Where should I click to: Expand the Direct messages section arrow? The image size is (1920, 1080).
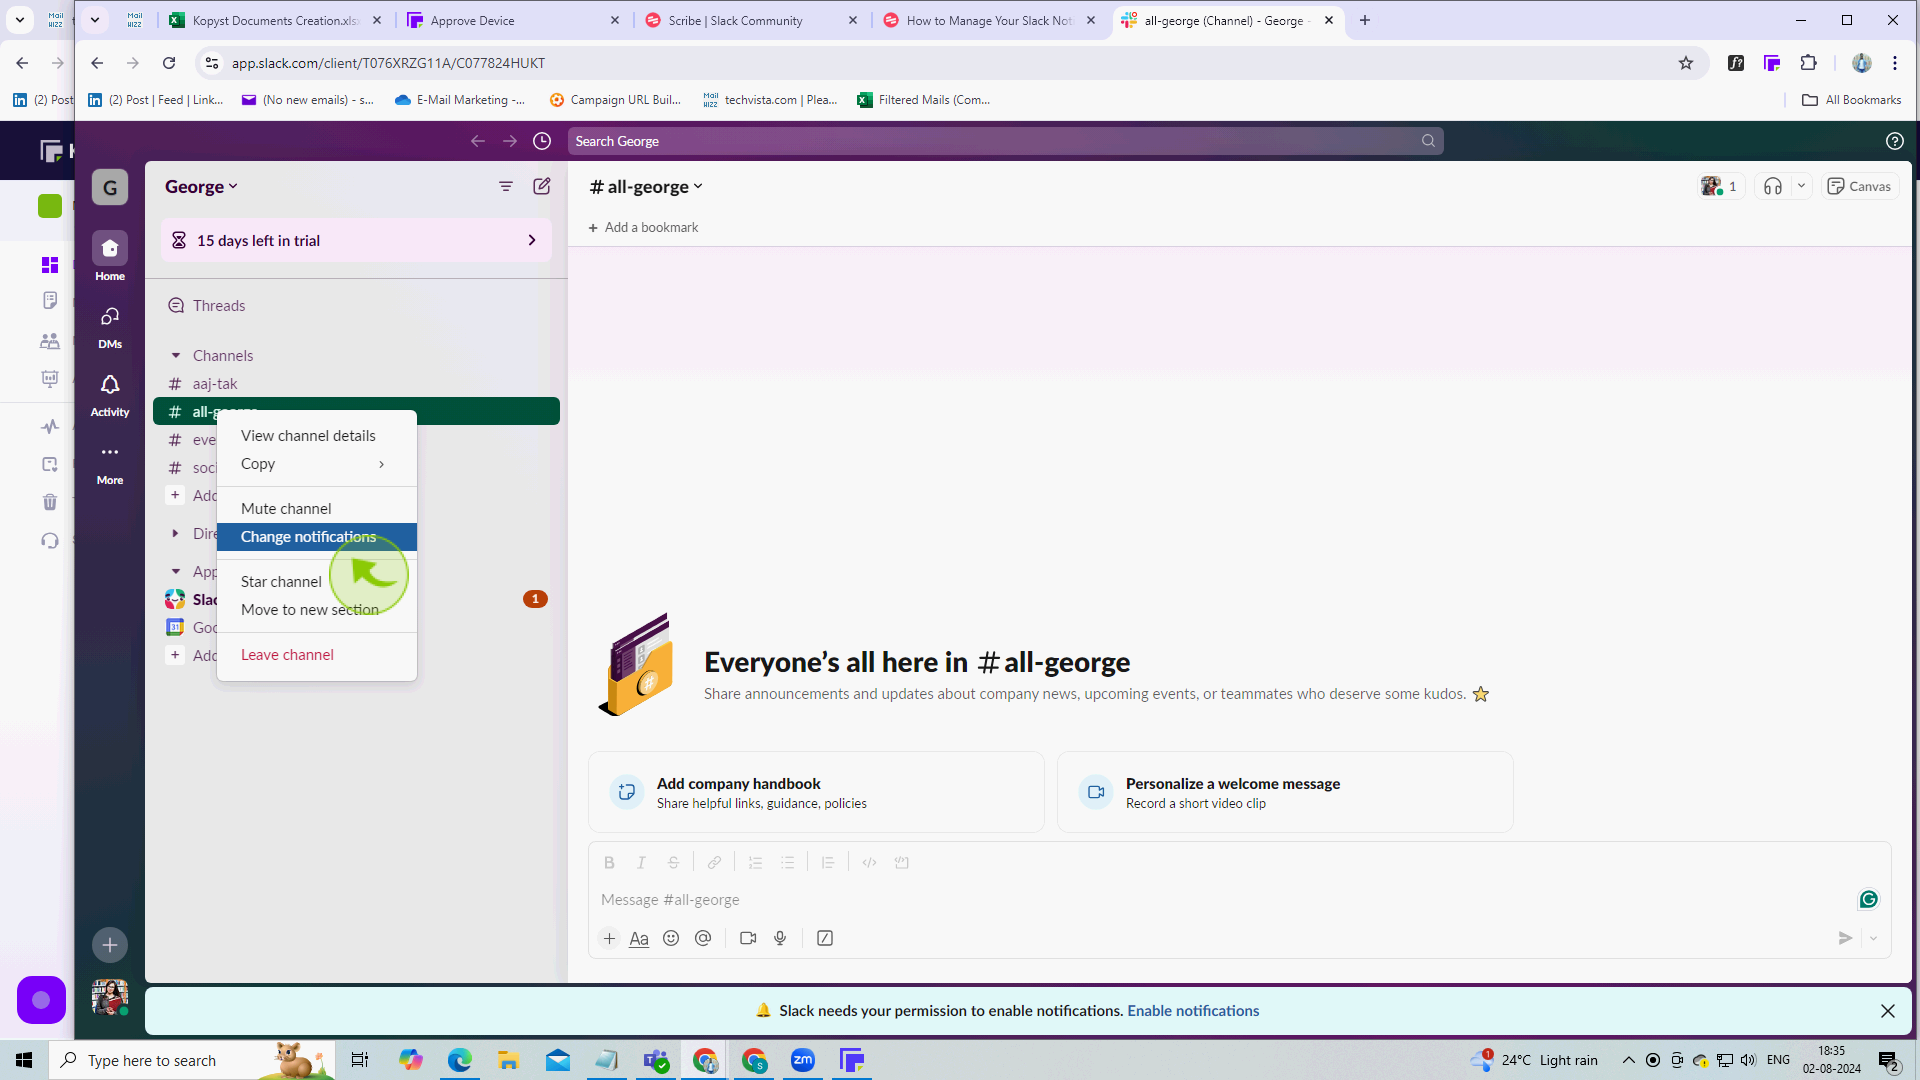pyautogui.click(x=176, y=534)
